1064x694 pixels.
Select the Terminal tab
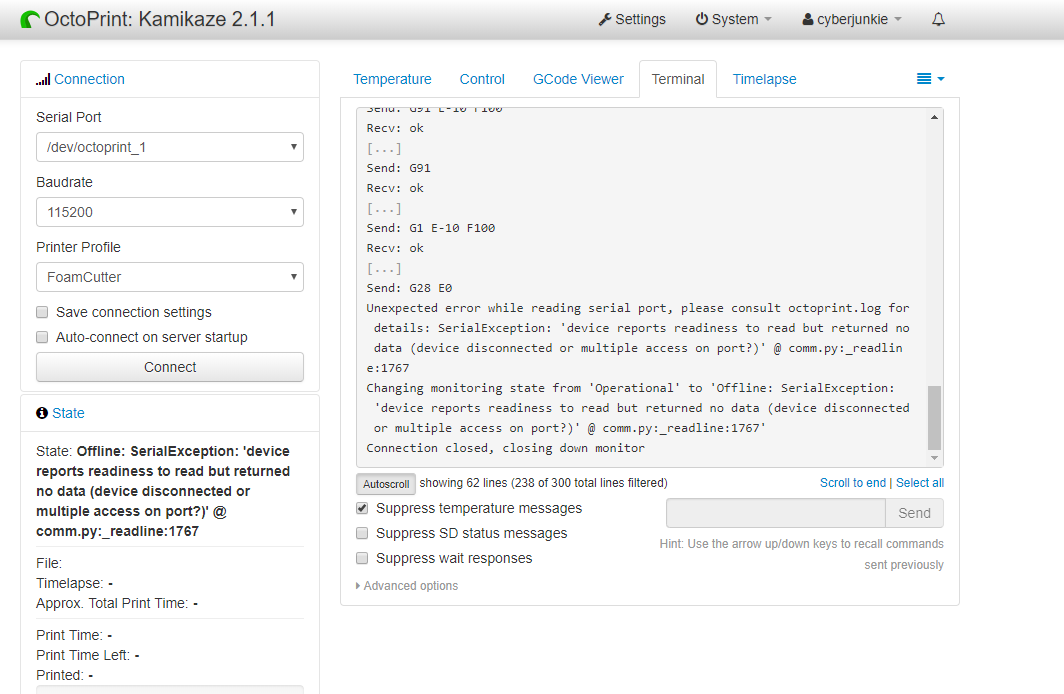click(x=678, y=79)
